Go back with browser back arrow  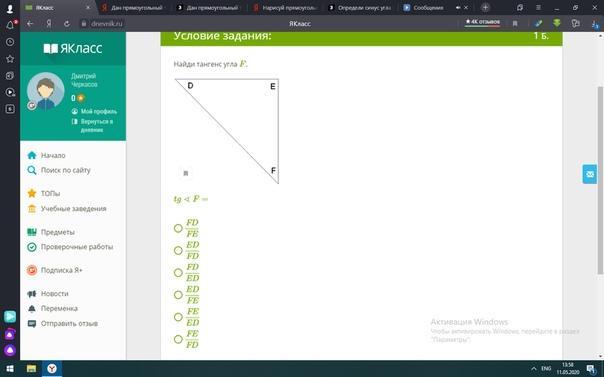click(x=30, y=23)
